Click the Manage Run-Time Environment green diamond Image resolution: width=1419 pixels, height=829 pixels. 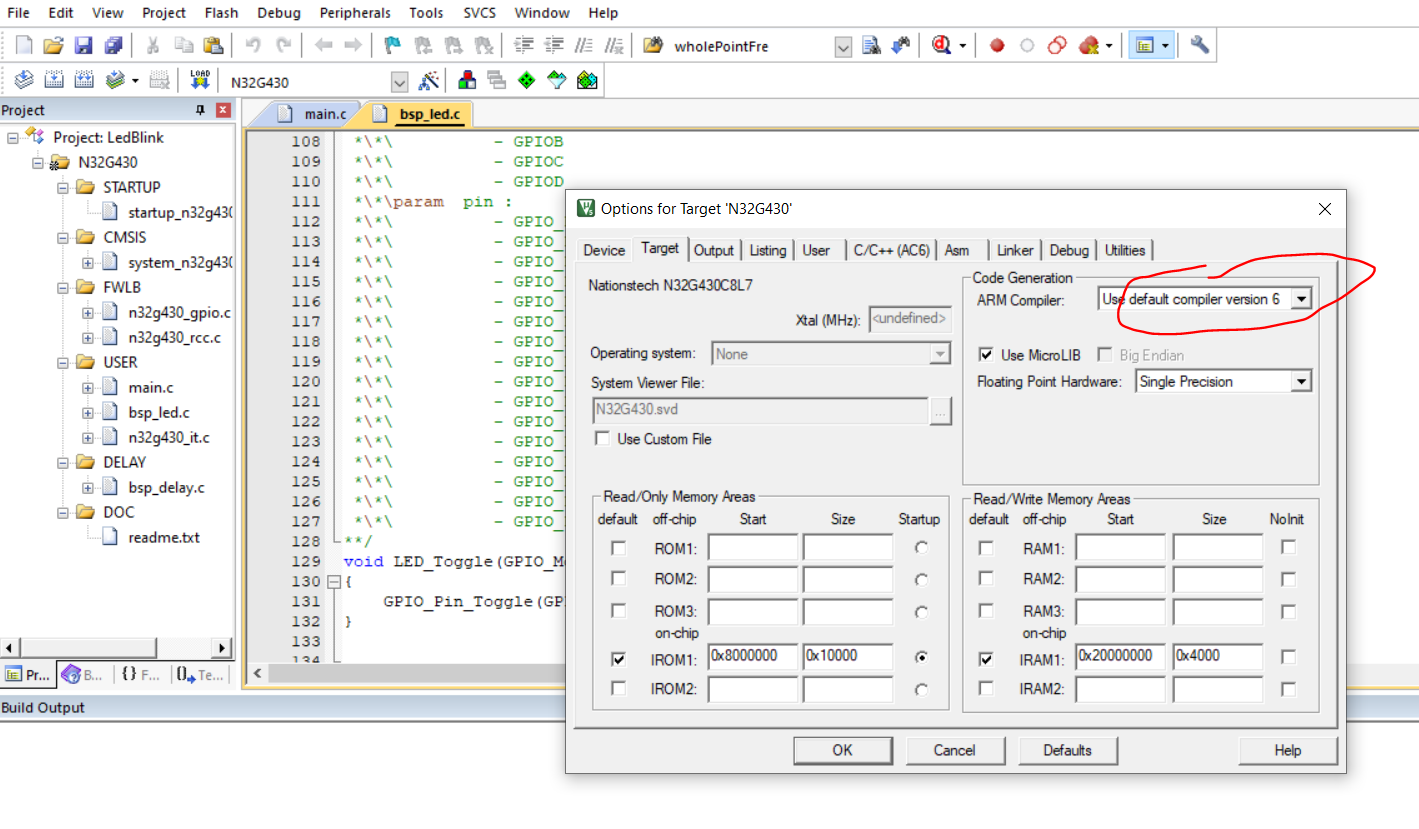[527, 80]
